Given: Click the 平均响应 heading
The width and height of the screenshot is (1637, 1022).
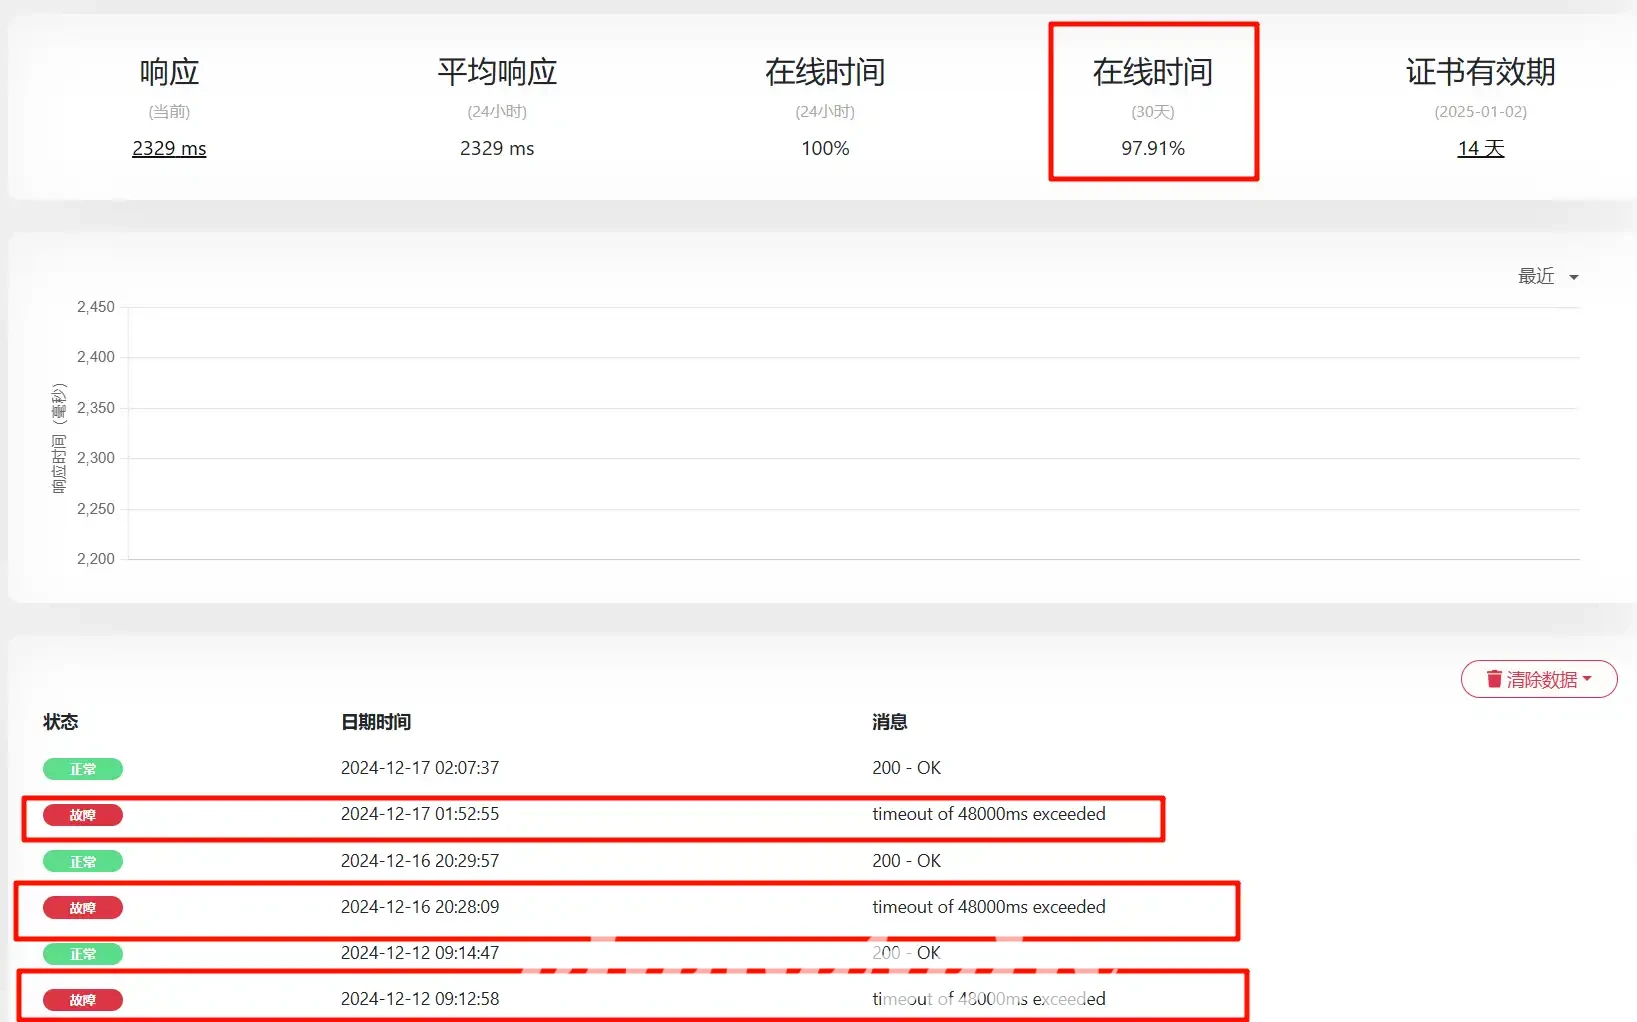Looking at the screenshot, I should [x=497, y=72].
